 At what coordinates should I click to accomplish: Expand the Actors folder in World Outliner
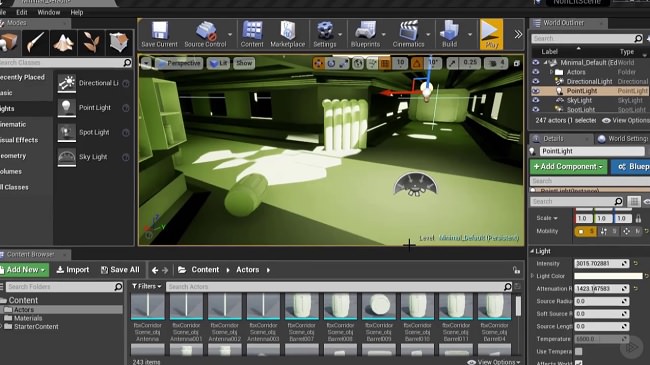click(552, 72)
